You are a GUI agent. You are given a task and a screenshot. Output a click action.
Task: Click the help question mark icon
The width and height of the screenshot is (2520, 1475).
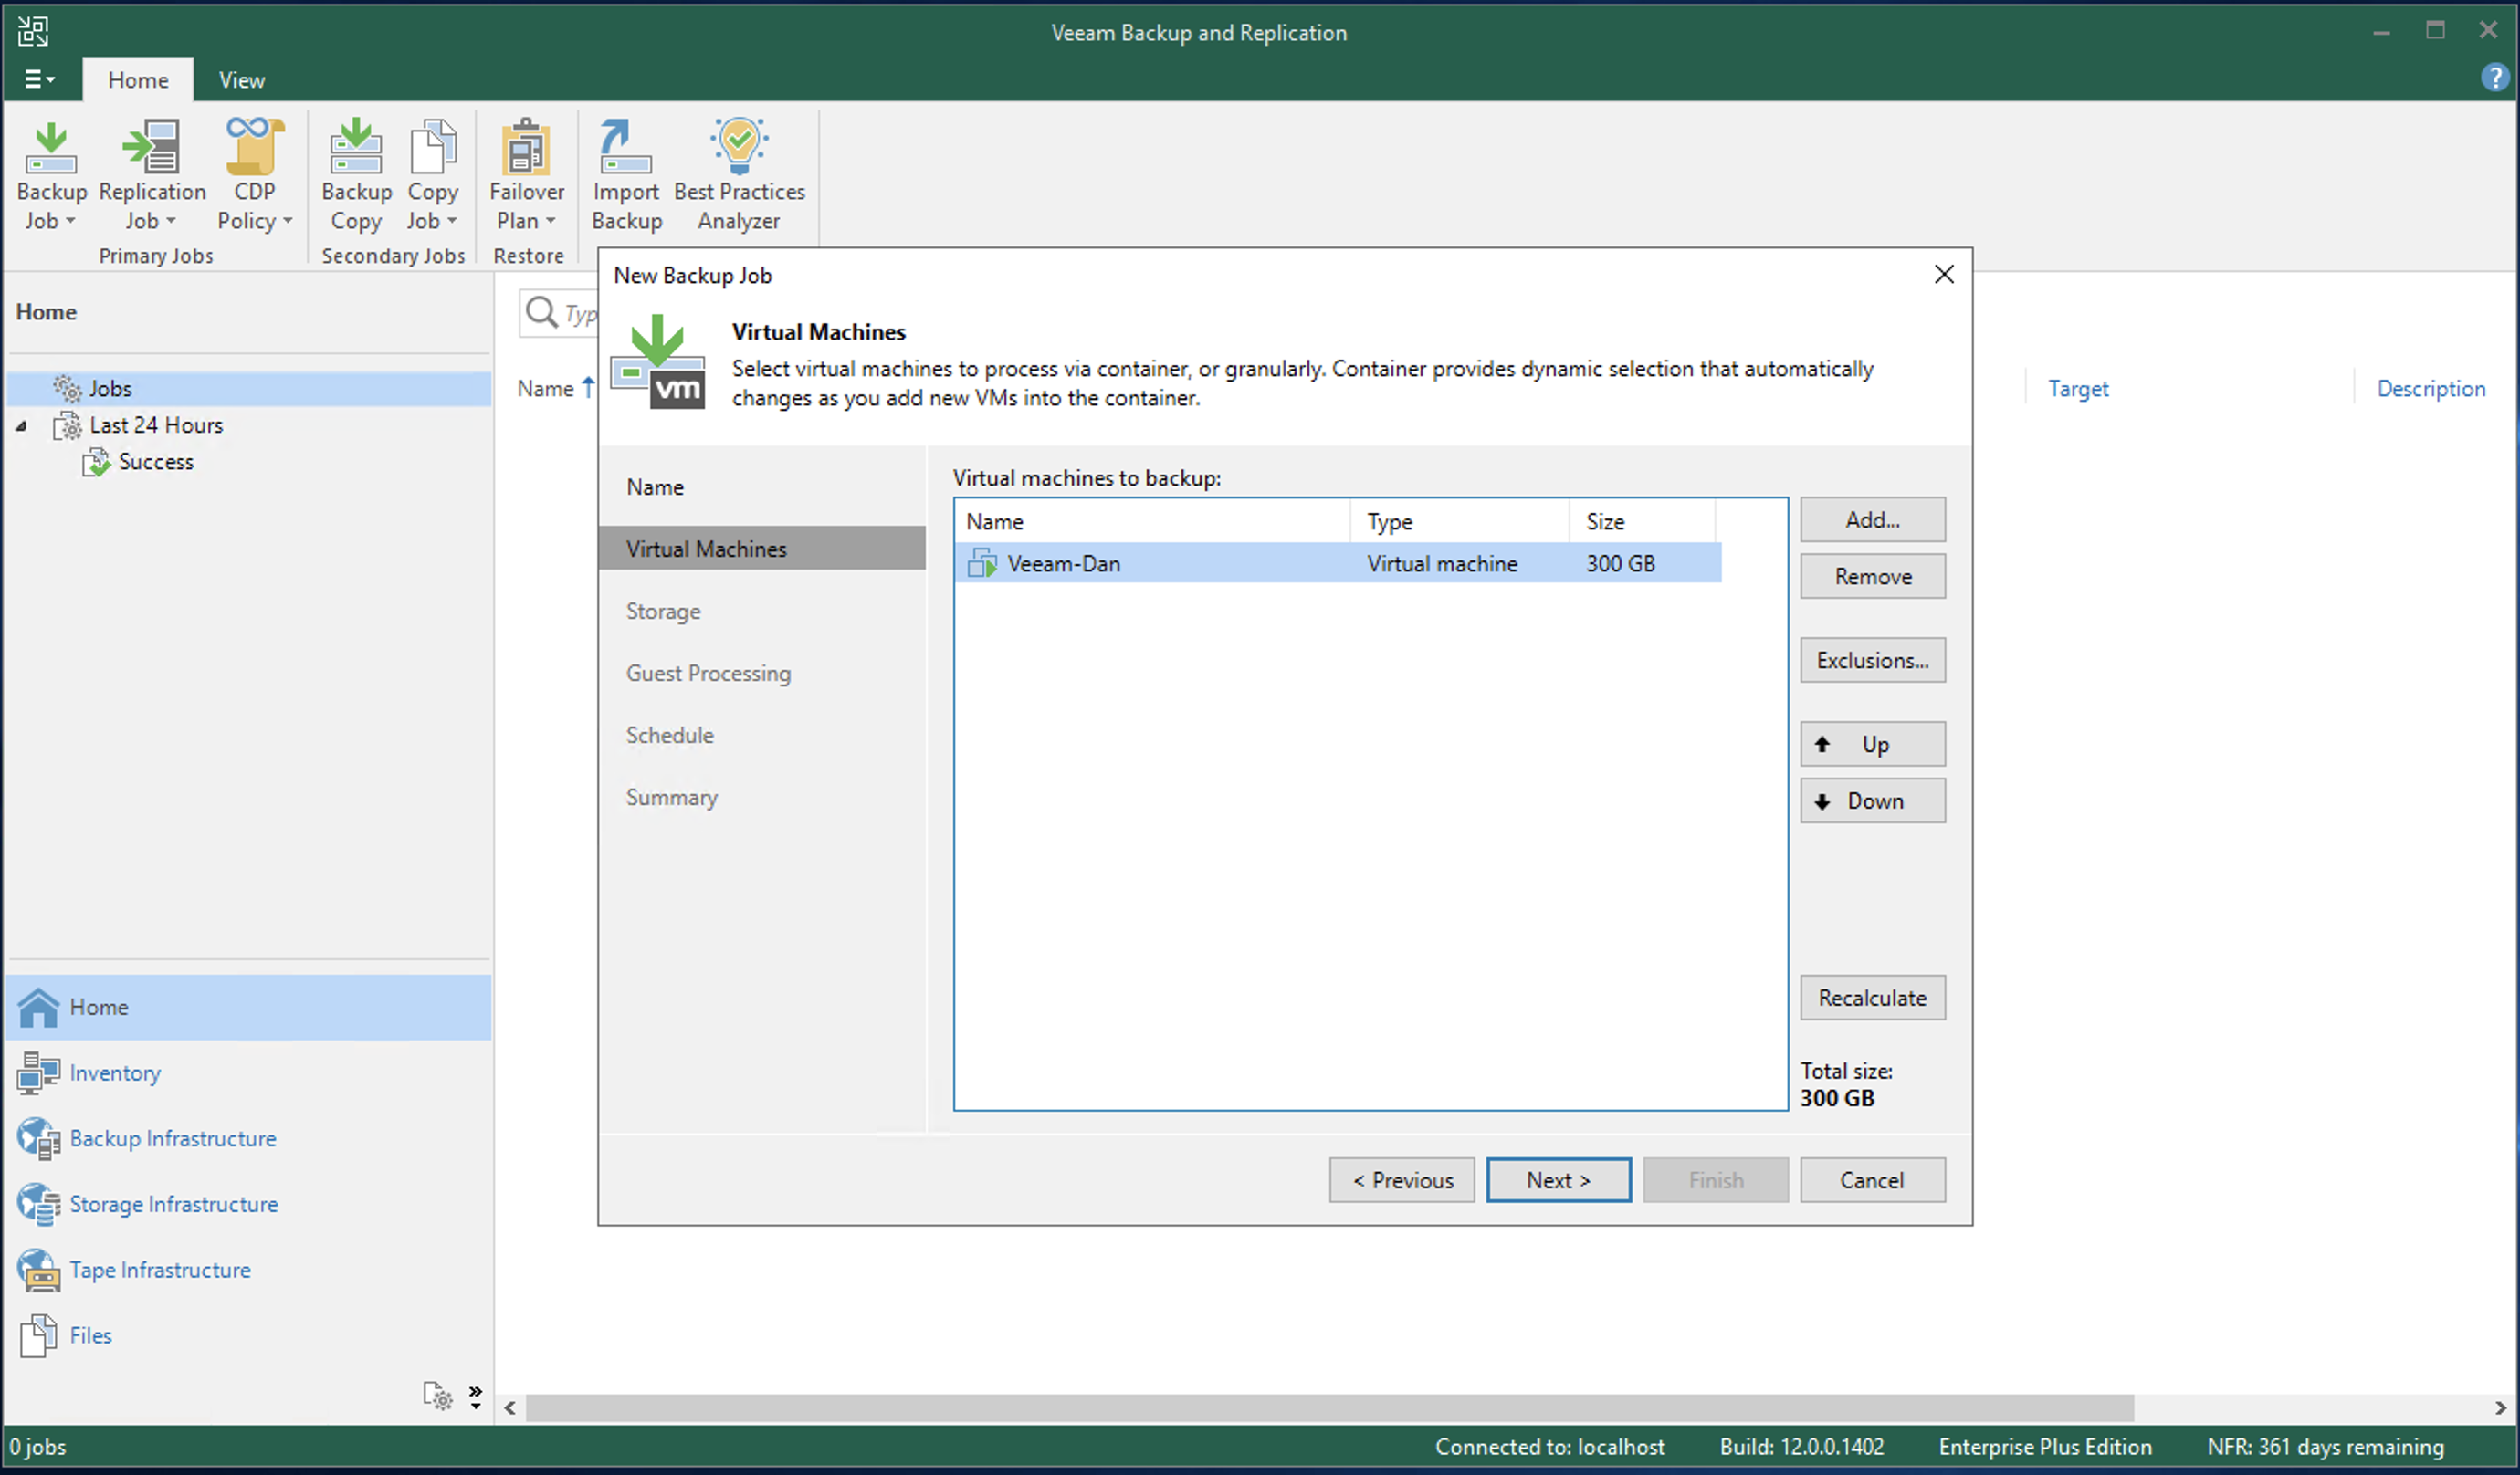pos(2494,77)
